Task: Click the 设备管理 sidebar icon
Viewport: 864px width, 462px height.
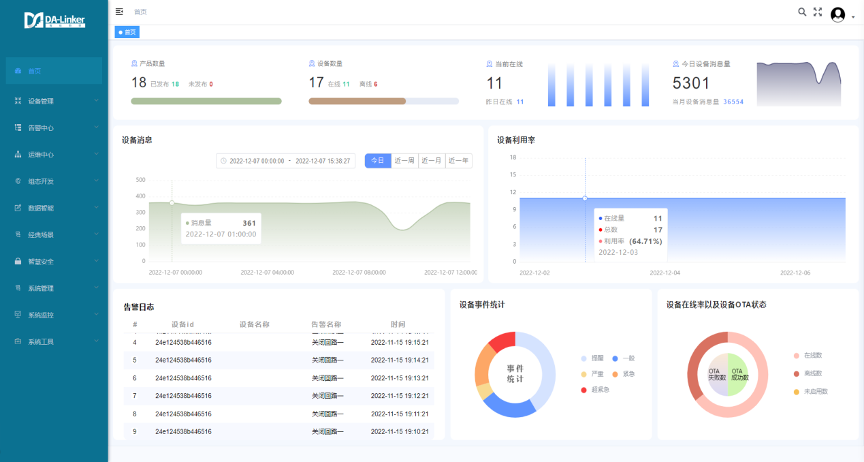Action: (18, 101)
